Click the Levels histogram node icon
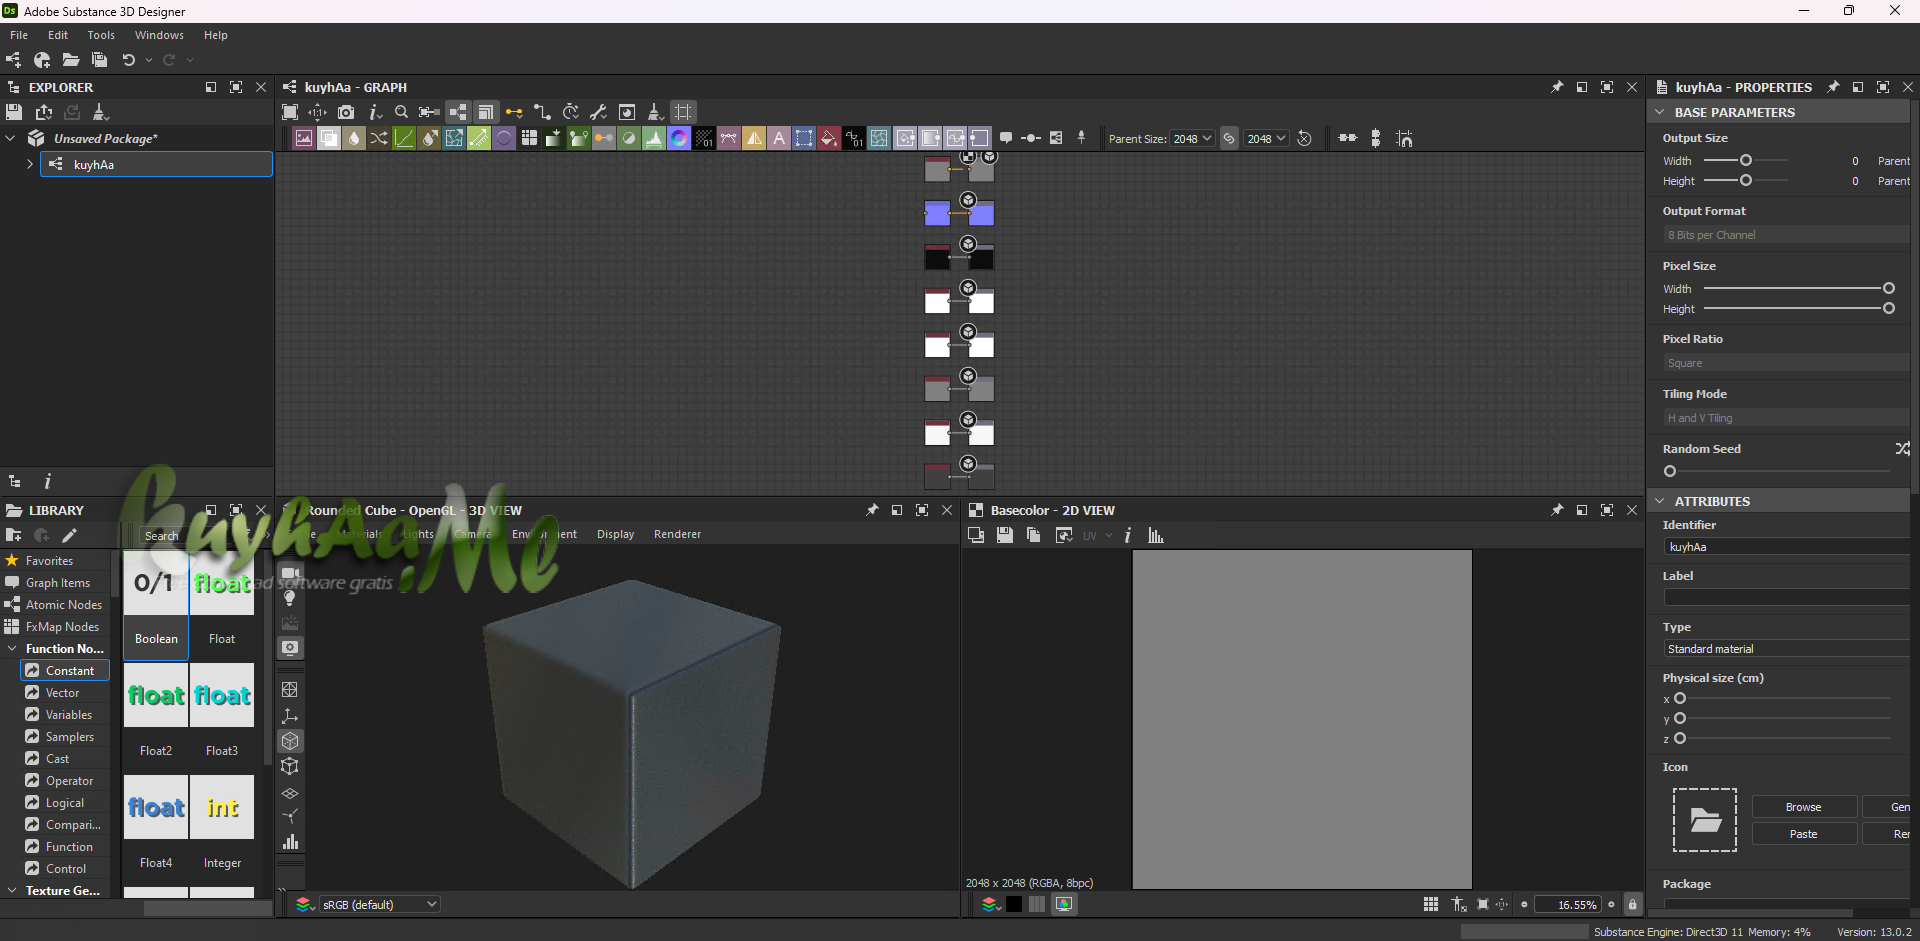The width and height of the screenshot is (1920, 941). (x=654, y=138)
